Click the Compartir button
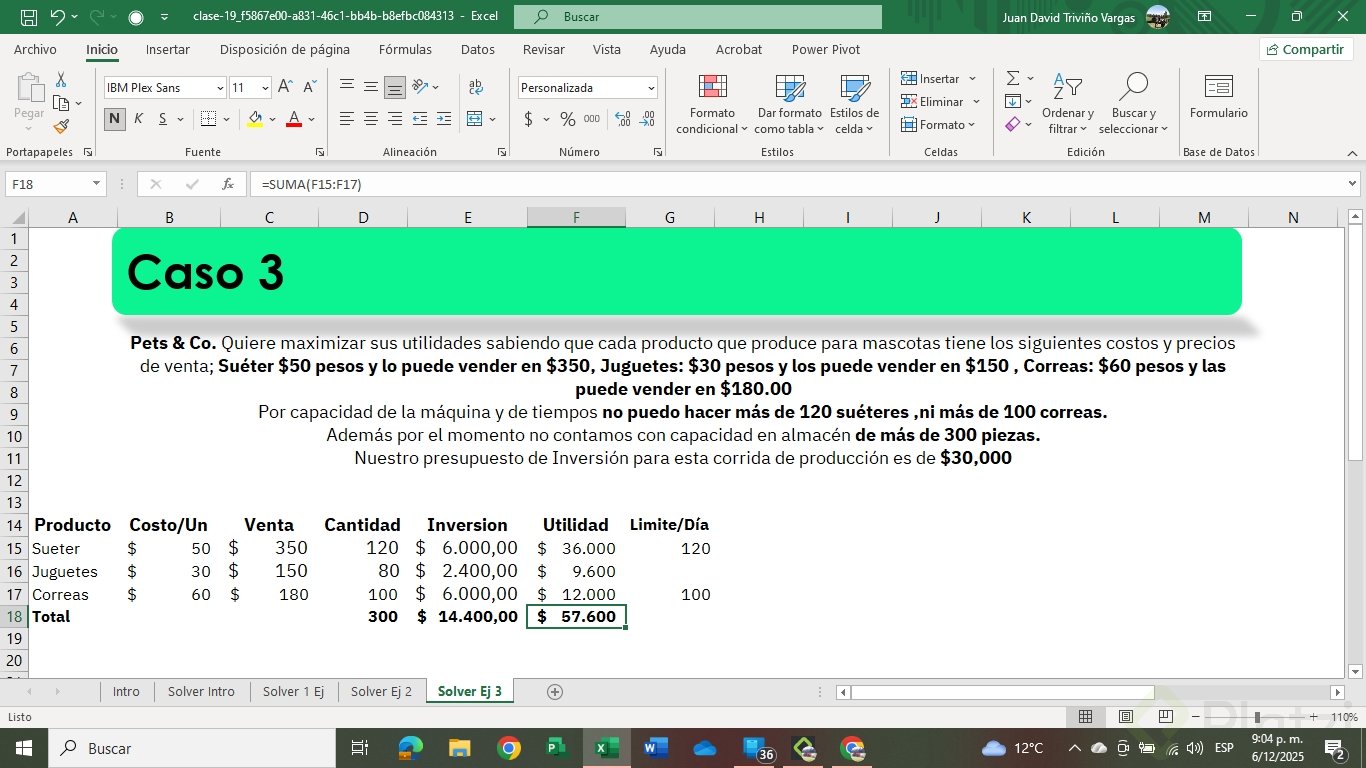Viewport: 1366px width, 768px height. 1306,49
